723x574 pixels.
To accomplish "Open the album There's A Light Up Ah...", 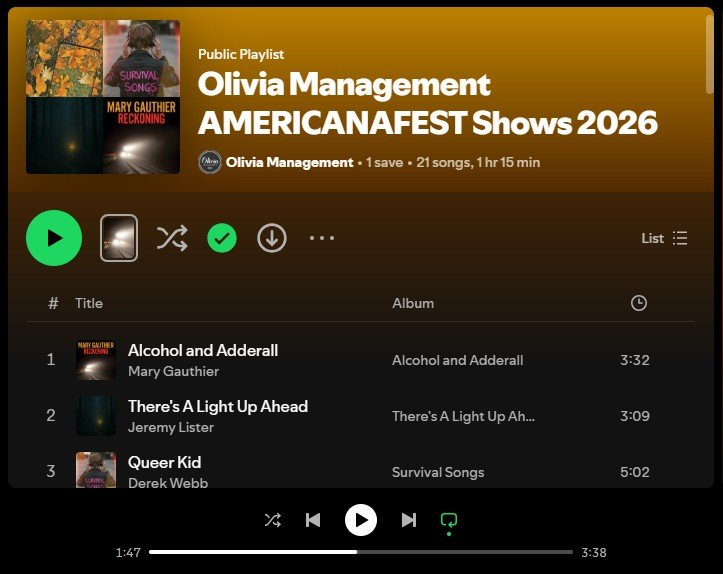I will pos(463,416).
